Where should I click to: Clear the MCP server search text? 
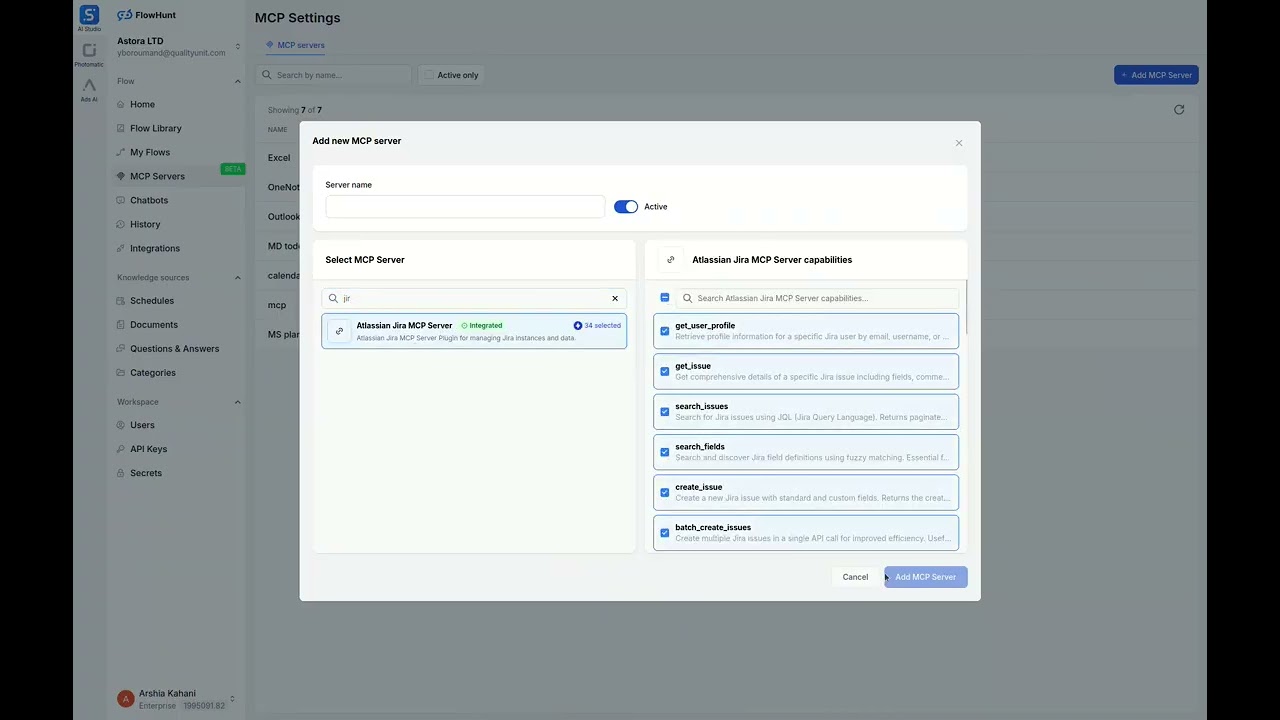[615, 298]
